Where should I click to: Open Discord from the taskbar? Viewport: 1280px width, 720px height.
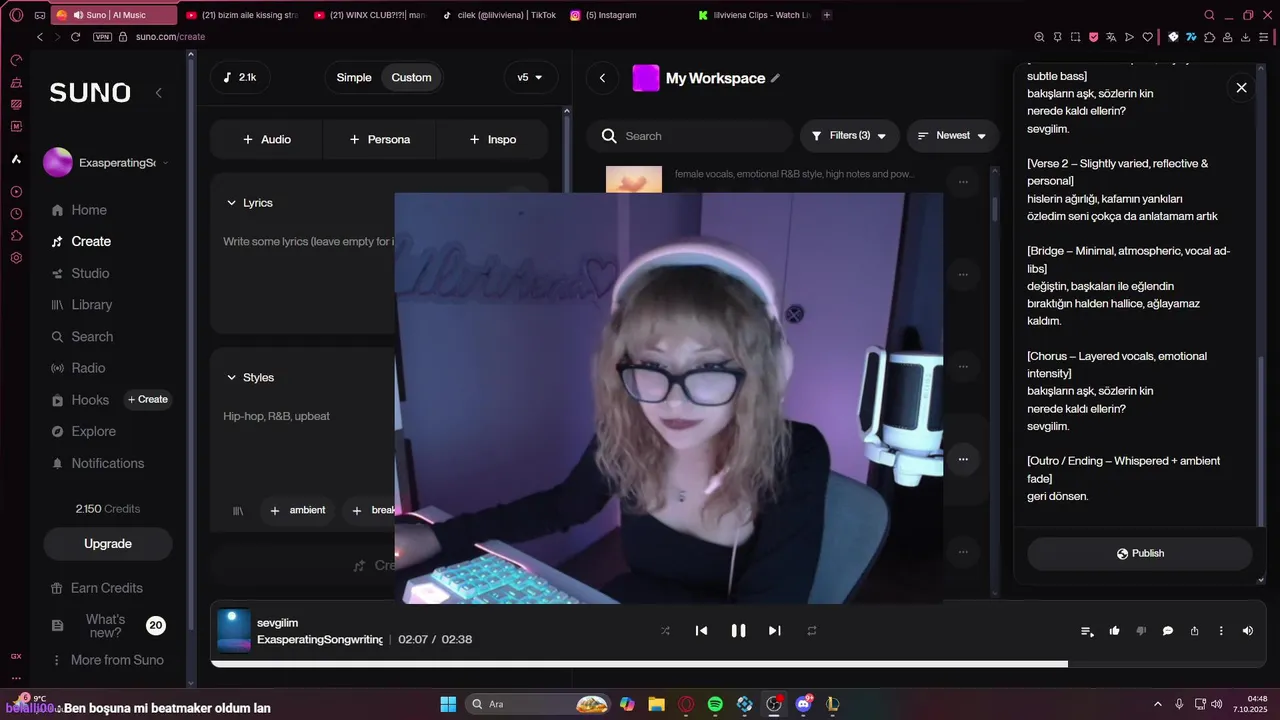(x=803, y=704)
